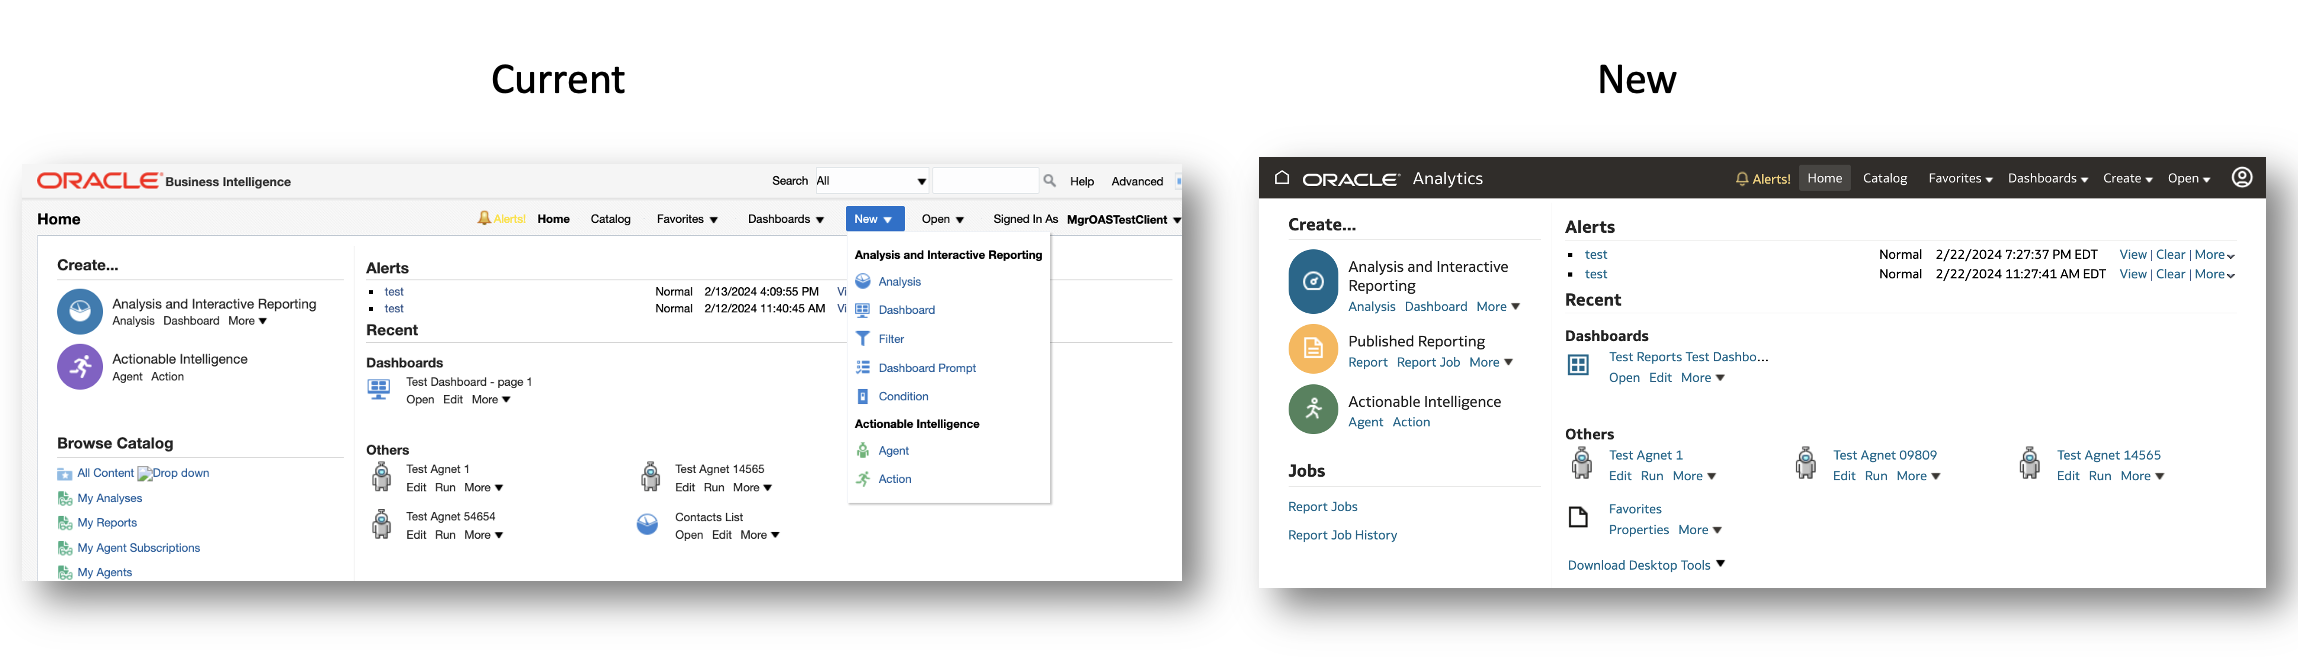Click Test Agnet 1 robot icon in Current
This screenshot has width=2298, height=662.
pyautogui.click(x=382, y=477)
